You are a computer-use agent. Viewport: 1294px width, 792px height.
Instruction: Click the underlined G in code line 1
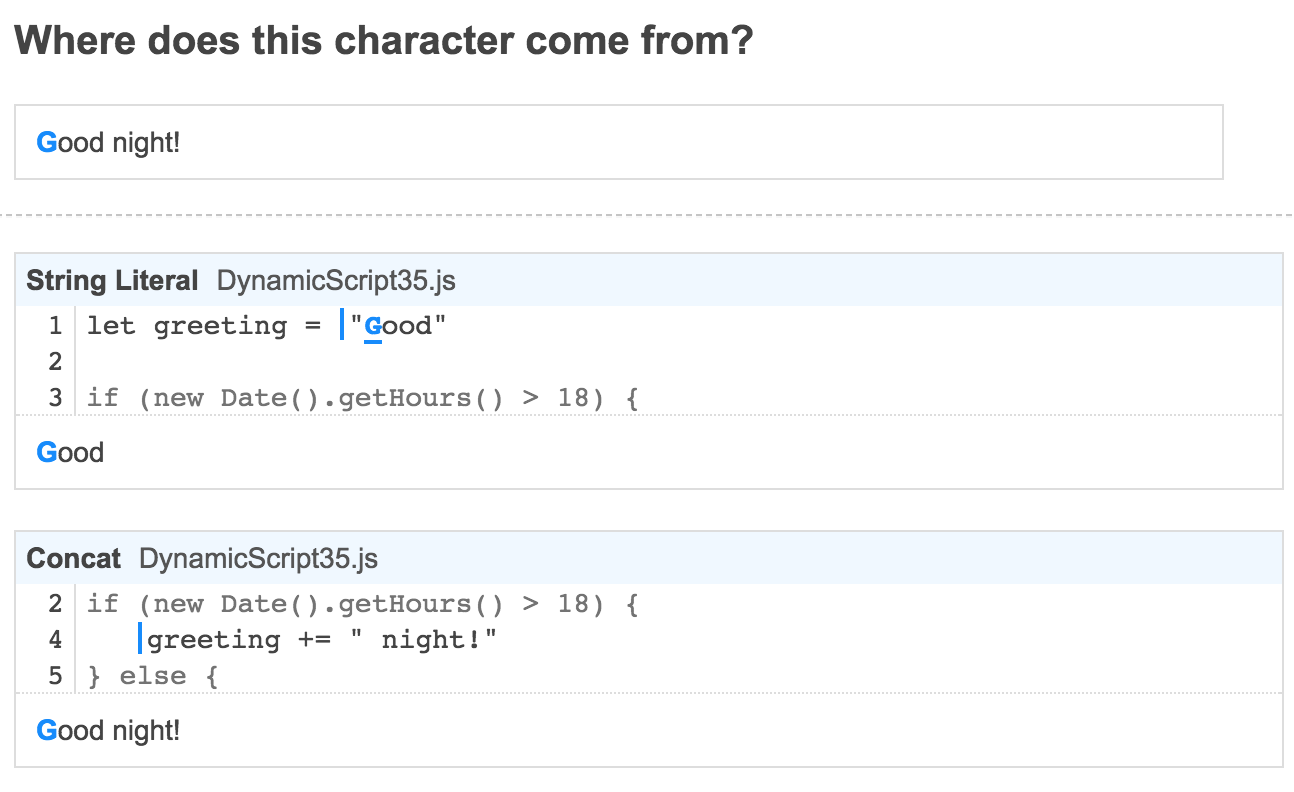373,326
